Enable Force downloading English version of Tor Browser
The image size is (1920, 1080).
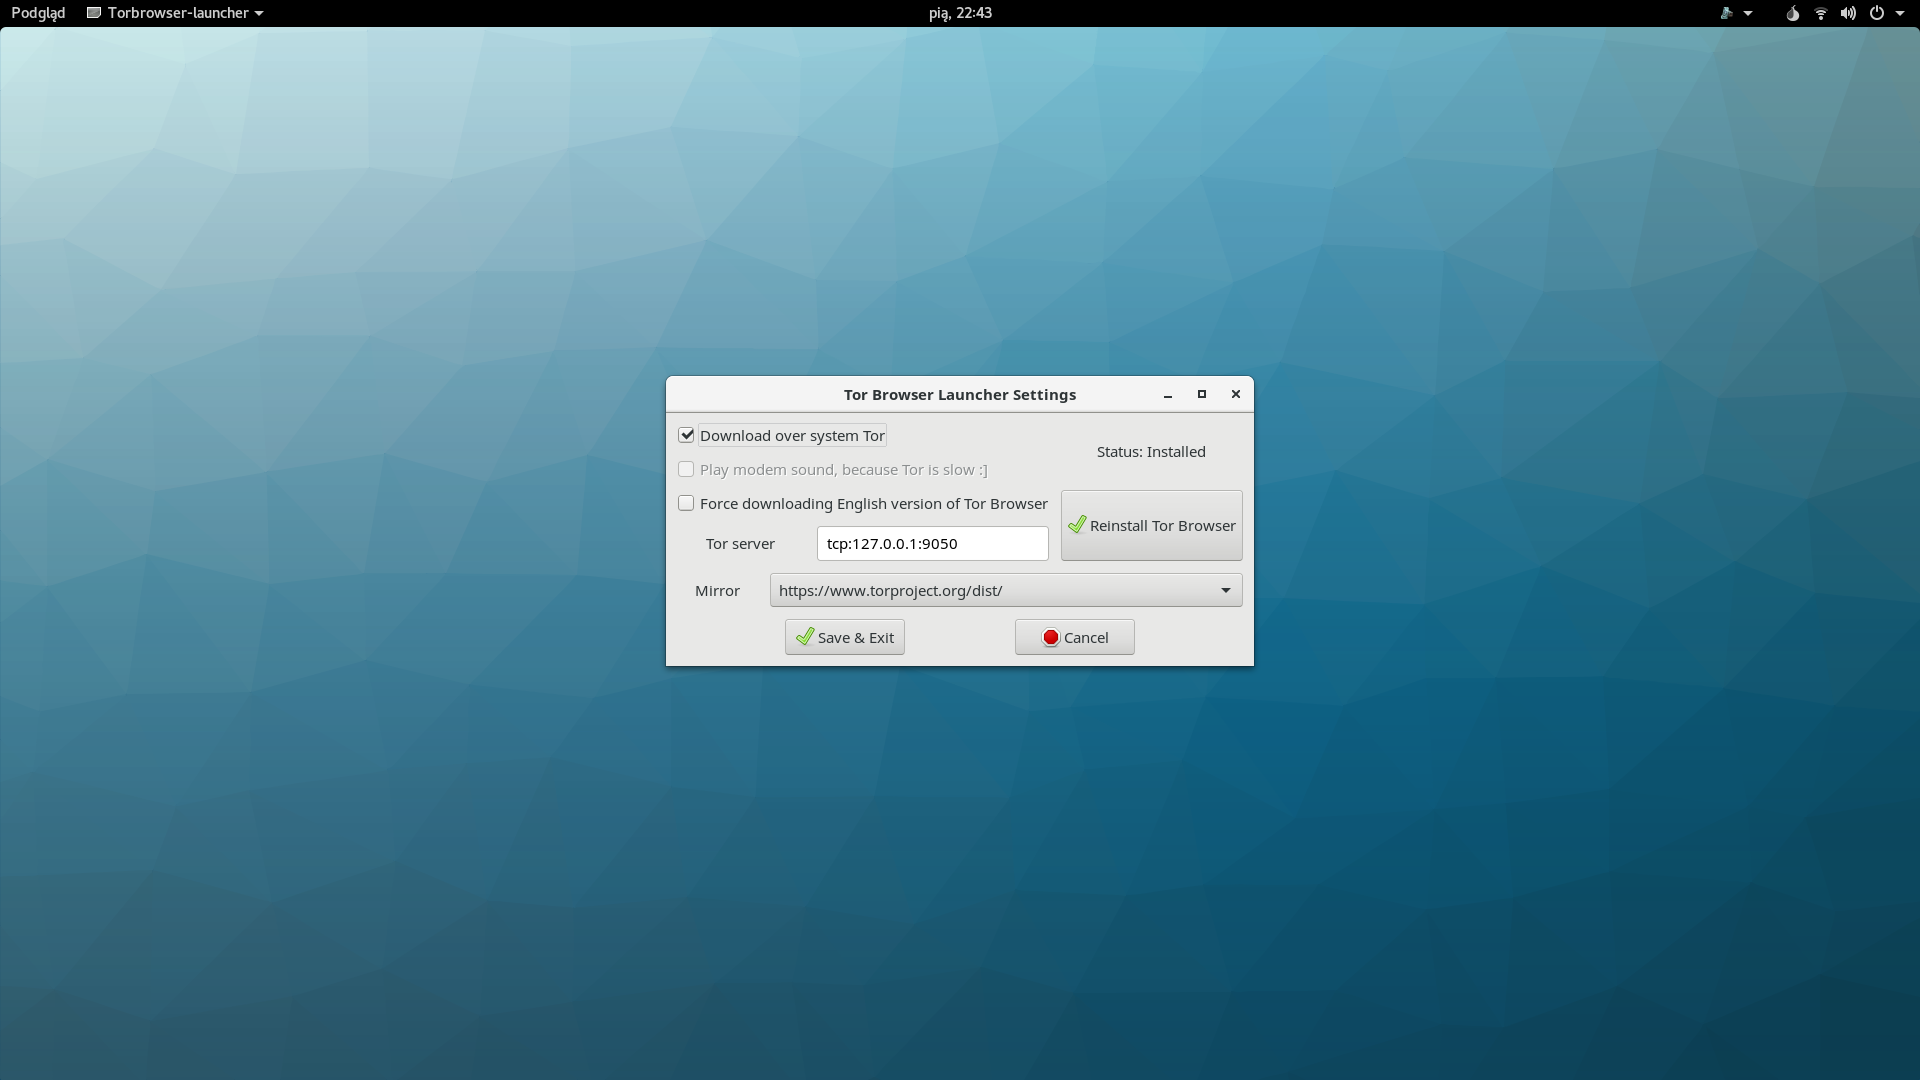point(686,503)
